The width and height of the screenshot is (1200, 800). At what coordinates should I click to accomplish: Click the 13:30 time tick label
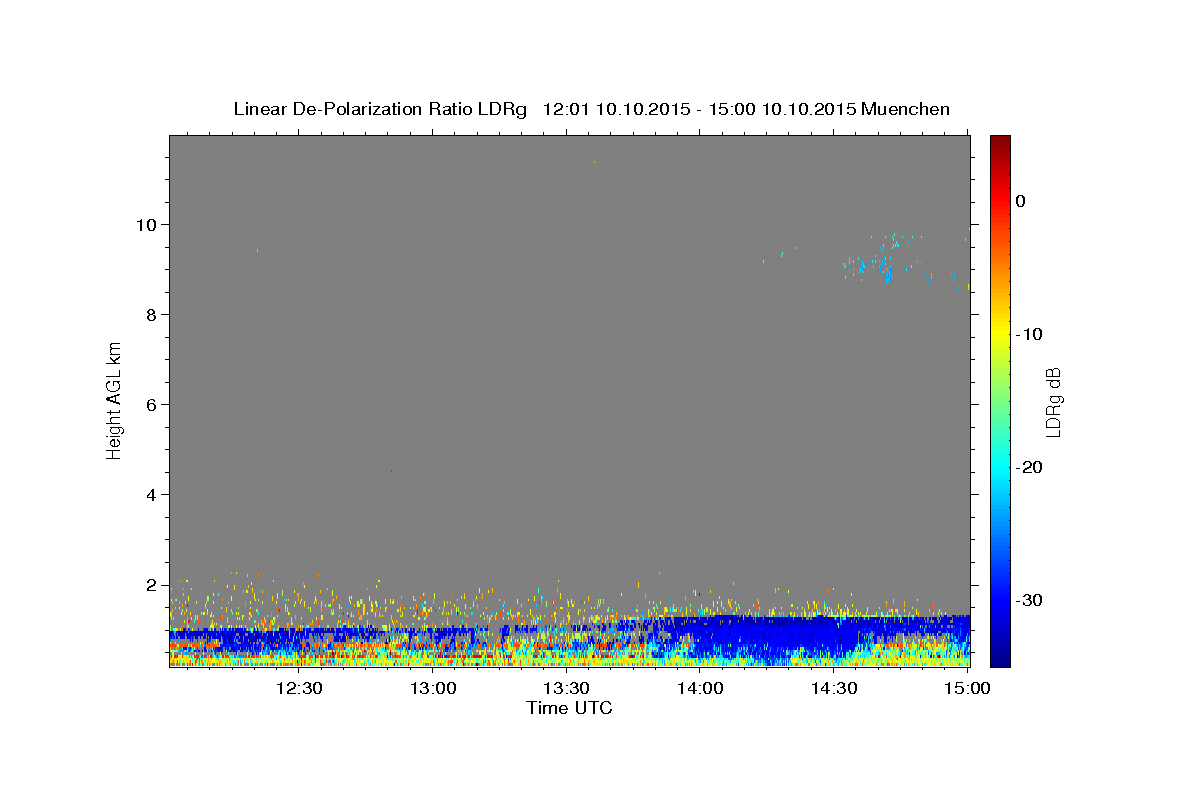click(x=567, y=688)
